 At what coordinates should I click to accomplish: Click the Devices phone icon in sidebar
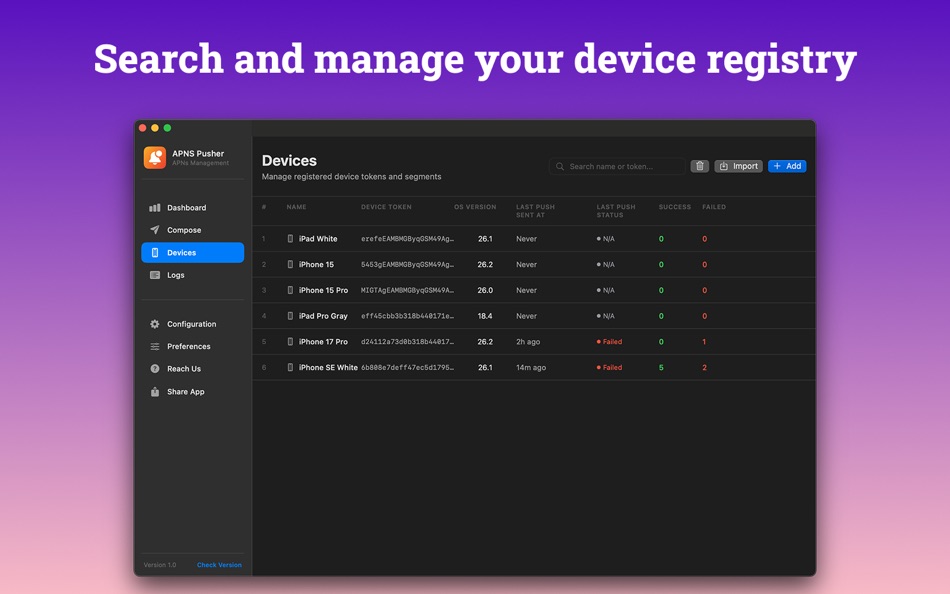(154, 253)
